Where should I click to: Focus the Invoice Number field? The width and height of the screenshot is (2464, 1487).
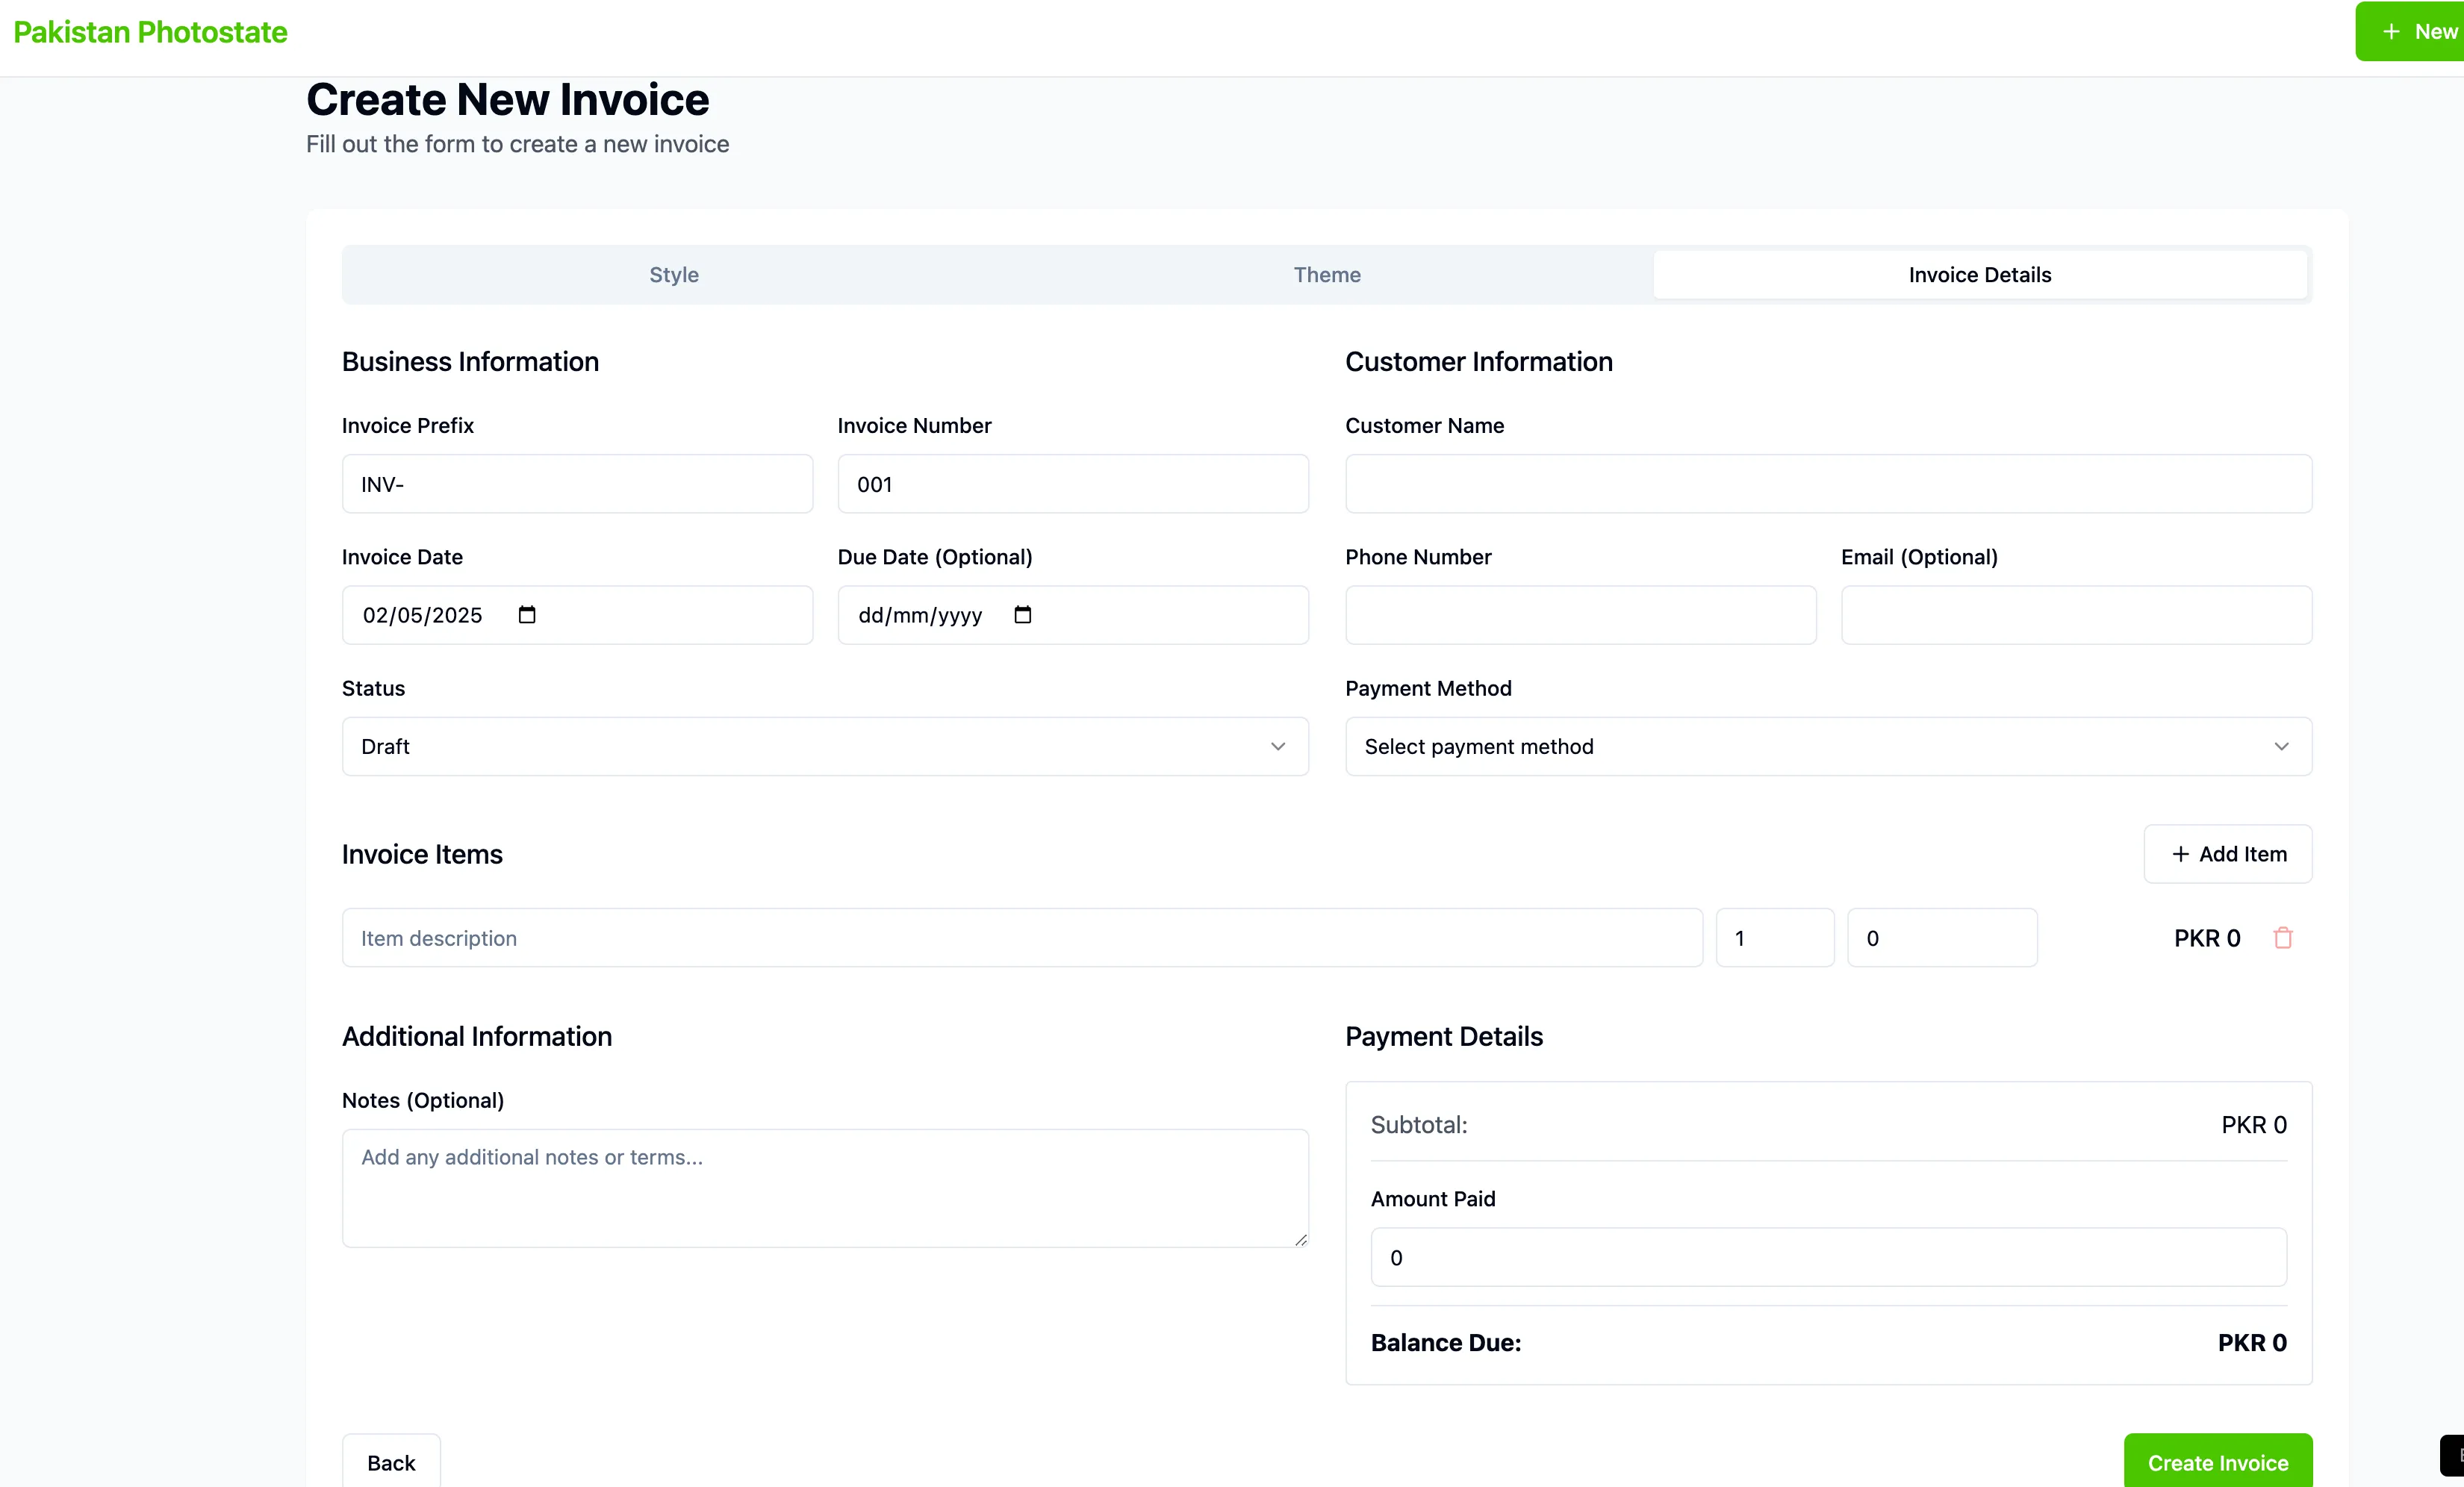(x=1073, y=484)
